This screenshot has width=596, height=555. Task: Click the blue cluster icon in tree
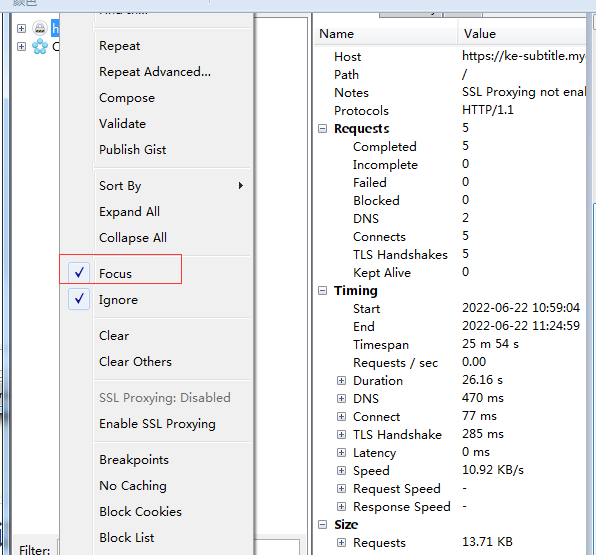click(x=40, y=47)
